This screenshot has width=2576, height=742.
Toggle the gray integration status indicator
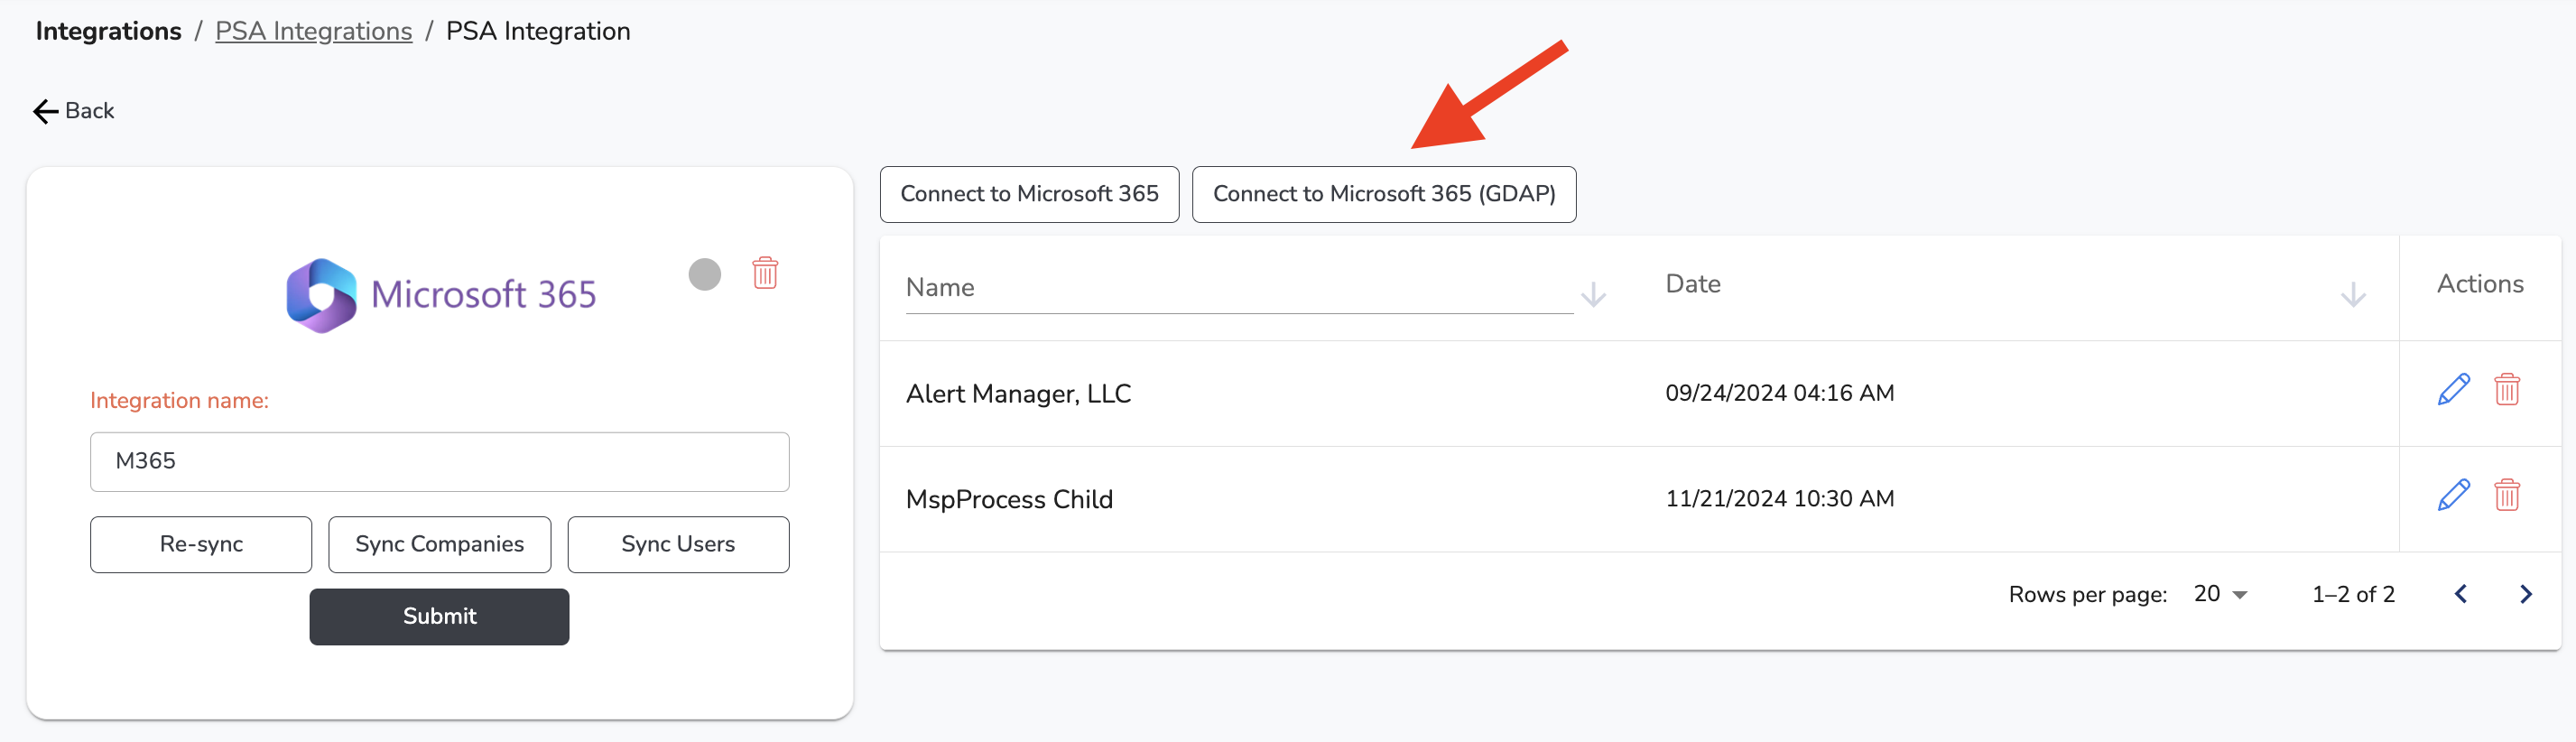pos(705,274)
